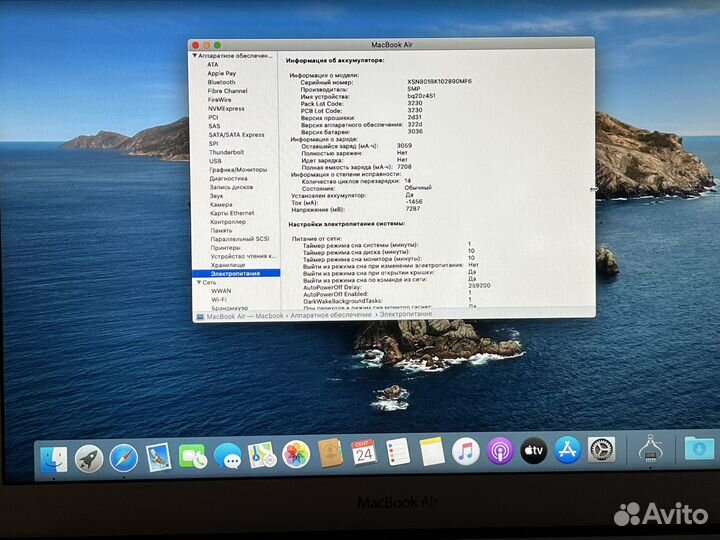The height and width of the screenshot is (540, 720).
Task: Click the green zoom window button
Action: point(217,45)
